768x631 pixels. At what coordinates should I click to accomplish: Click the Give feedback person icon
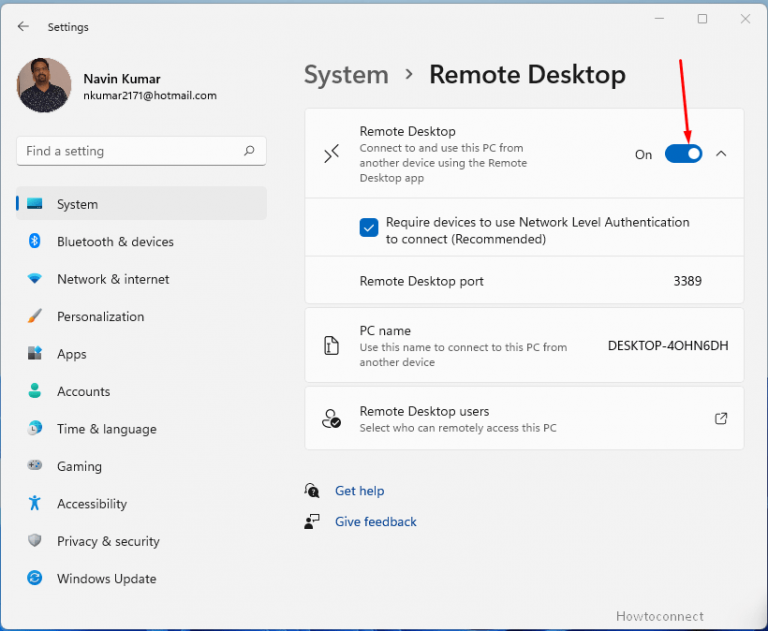(x=312, y=522)
